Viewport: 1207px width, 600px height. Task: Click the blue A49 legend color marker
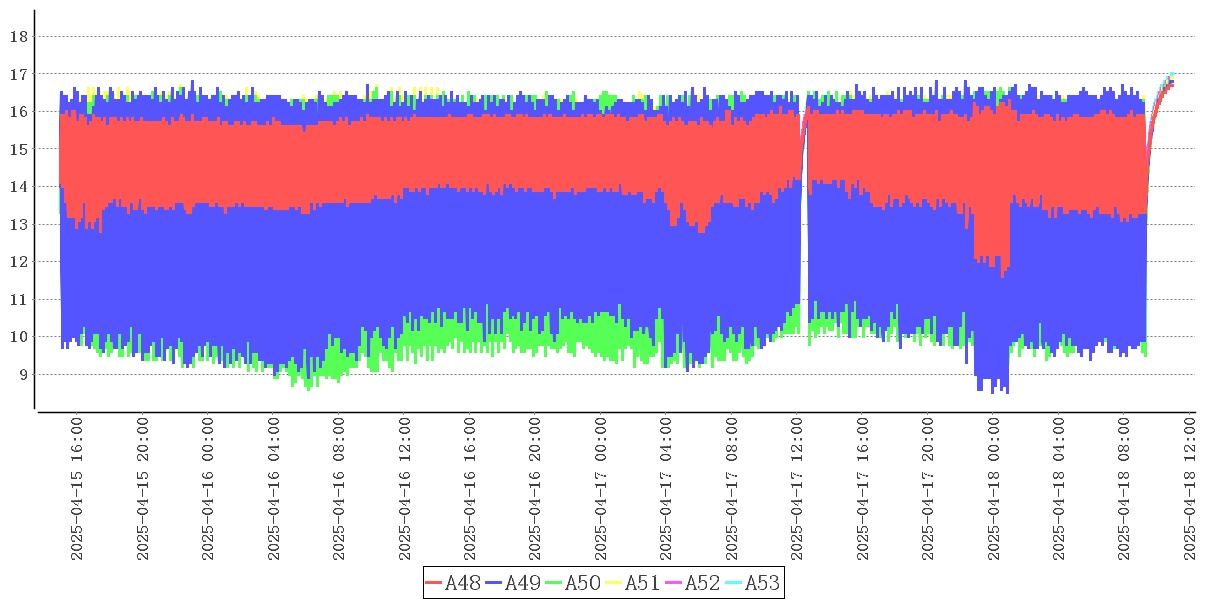point(493,583)
